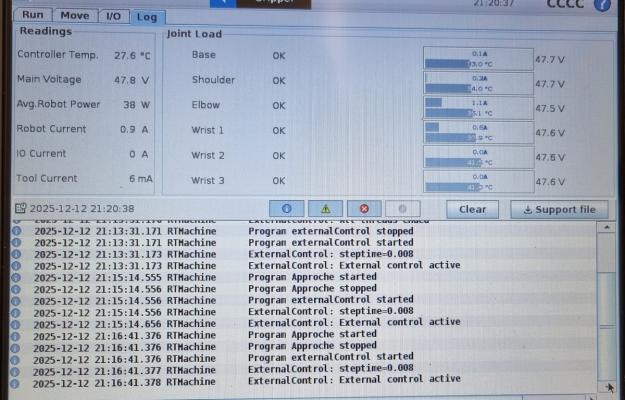Screen dimensions: 625x400
Task: Click the Wrist 1 joint load bar
Action: point(478,133)
